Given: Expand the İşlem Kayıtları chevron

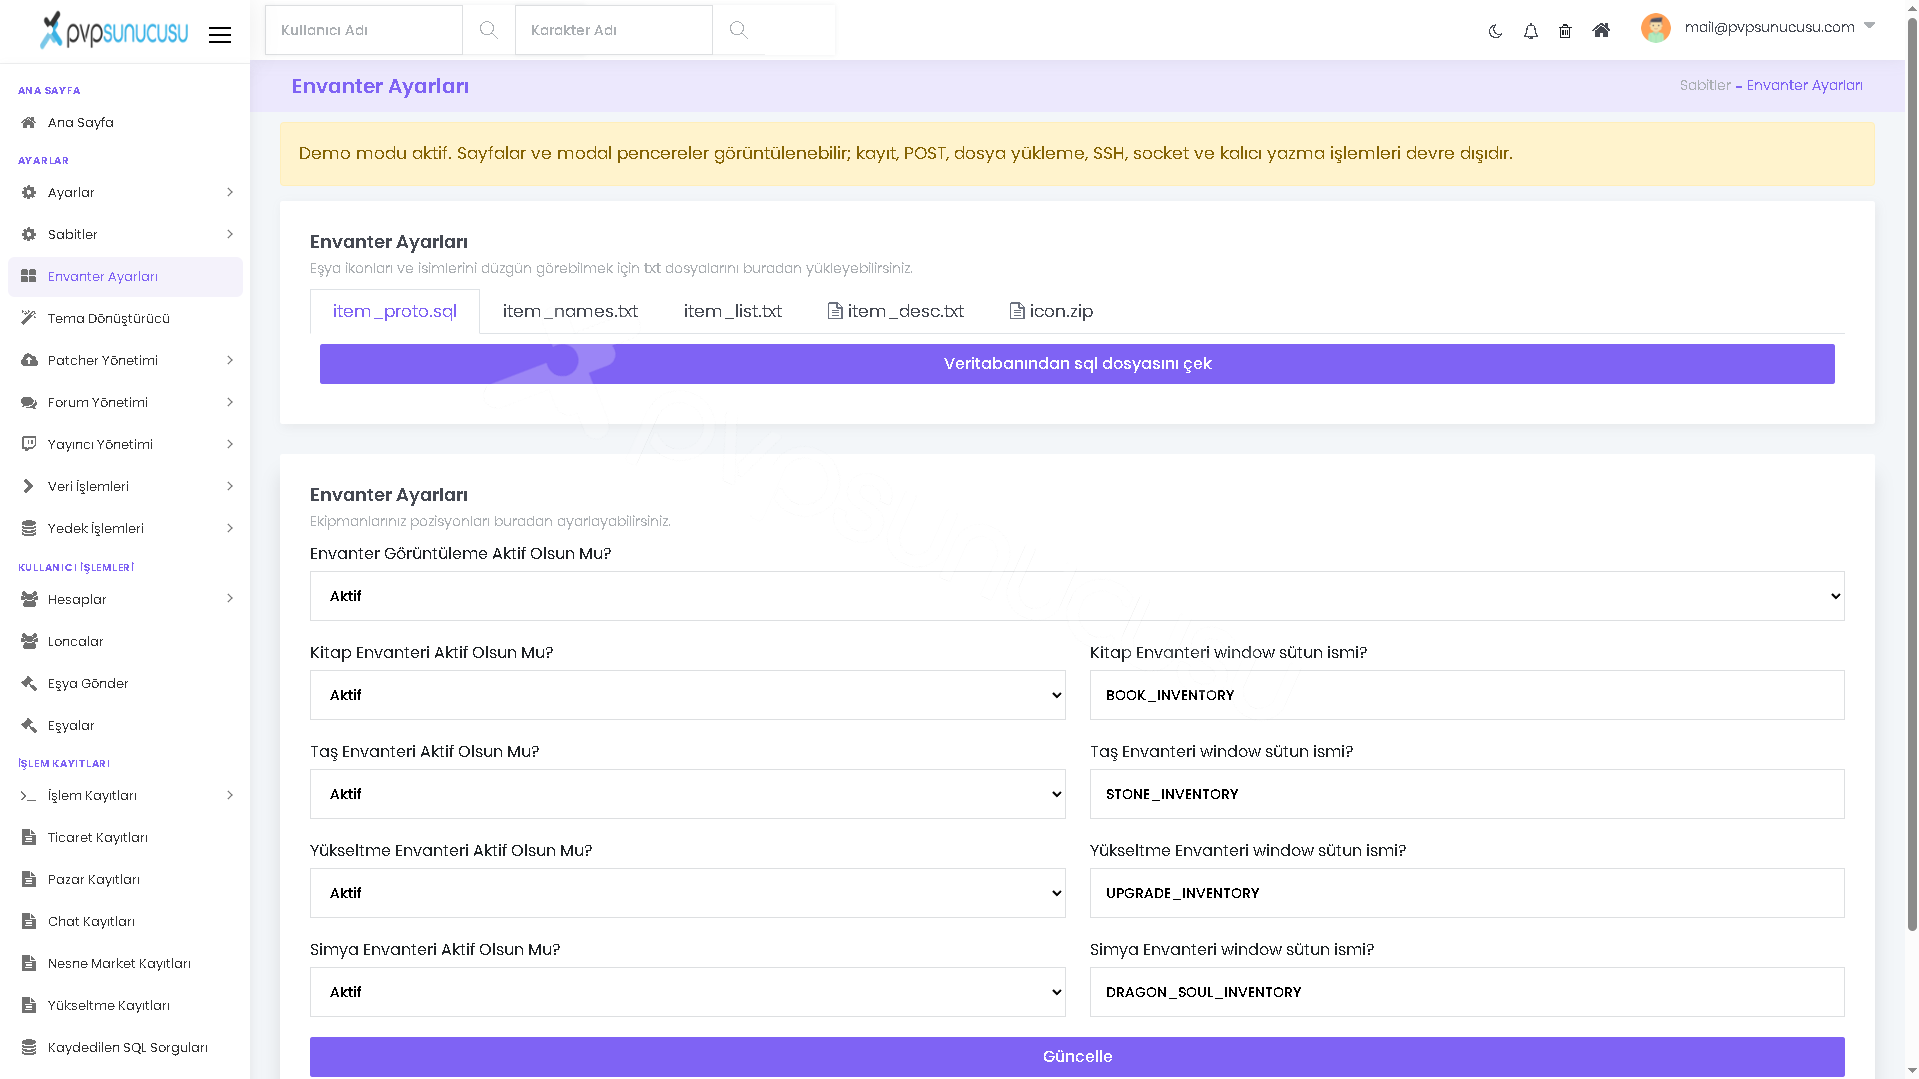Looking at the screenshot, I should [230, 796].
